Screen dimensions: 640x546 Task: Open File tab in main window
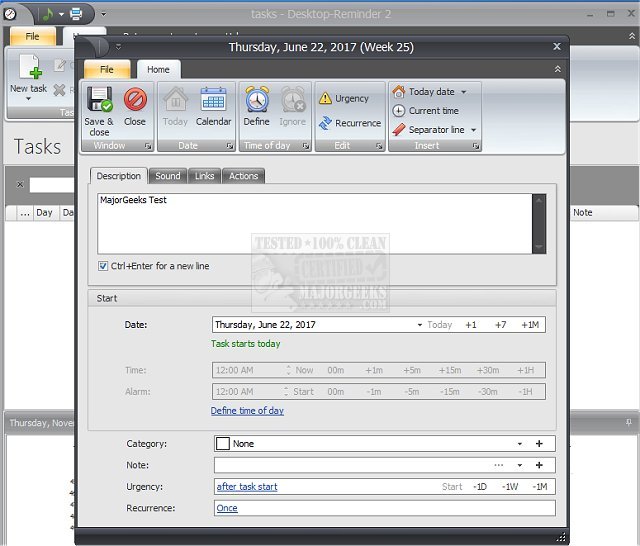point(33,36)
